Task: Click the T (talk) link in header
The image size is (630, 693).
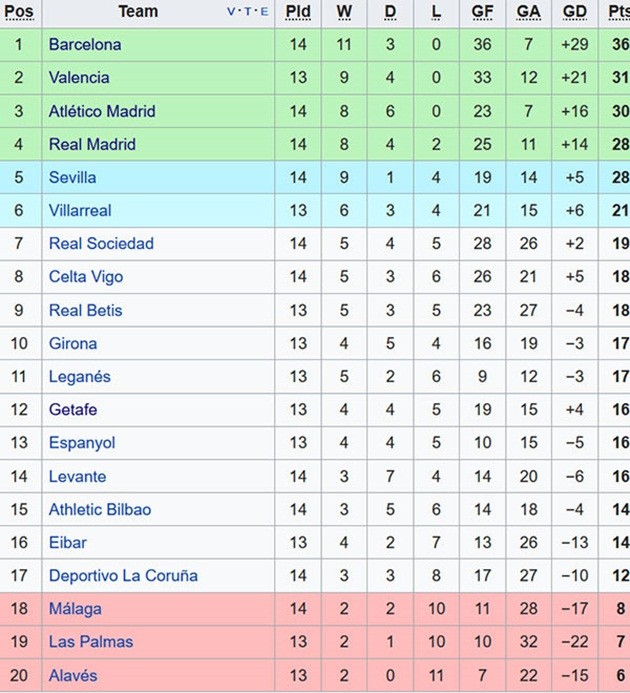Action: click(x=248, y=12)
